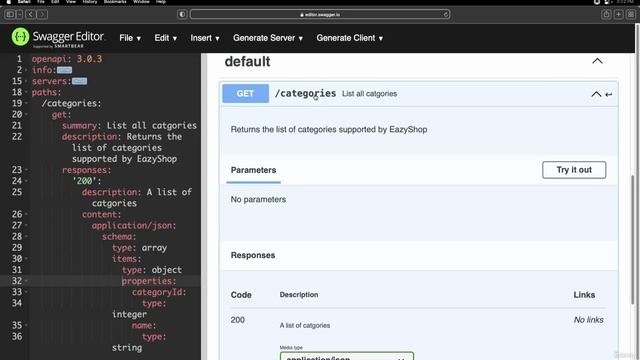Click the 'type: object' code line
Screen dimensions: 640x360
click(152, 270)
